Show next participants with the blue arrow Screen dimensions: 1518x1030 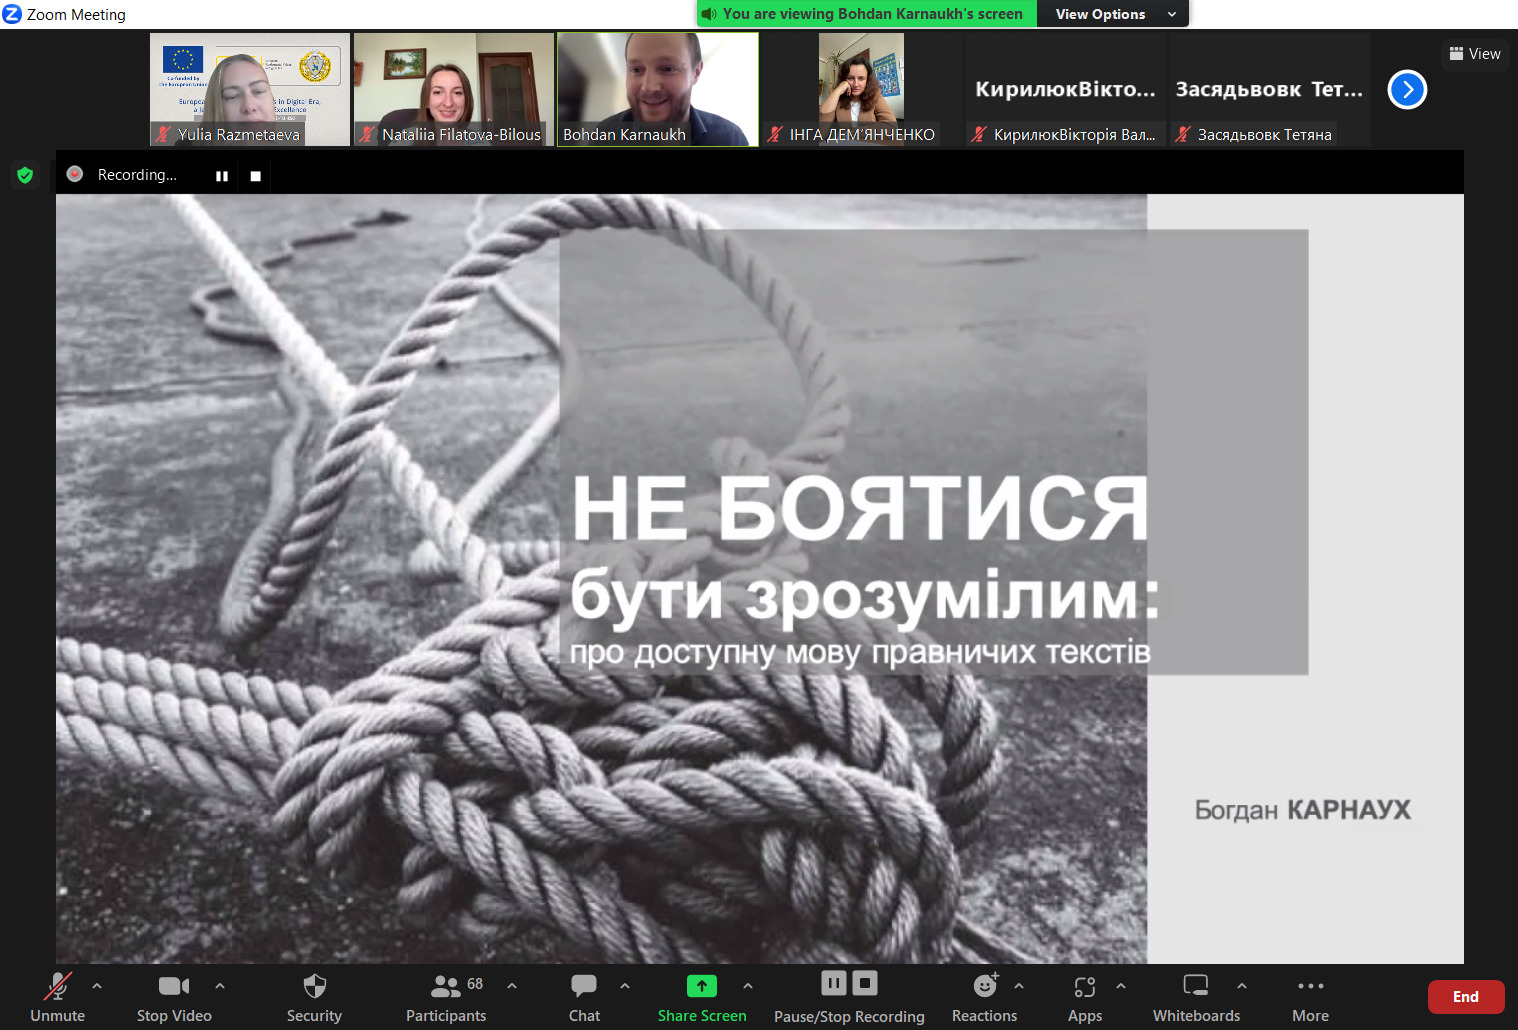coord(1407,90)
